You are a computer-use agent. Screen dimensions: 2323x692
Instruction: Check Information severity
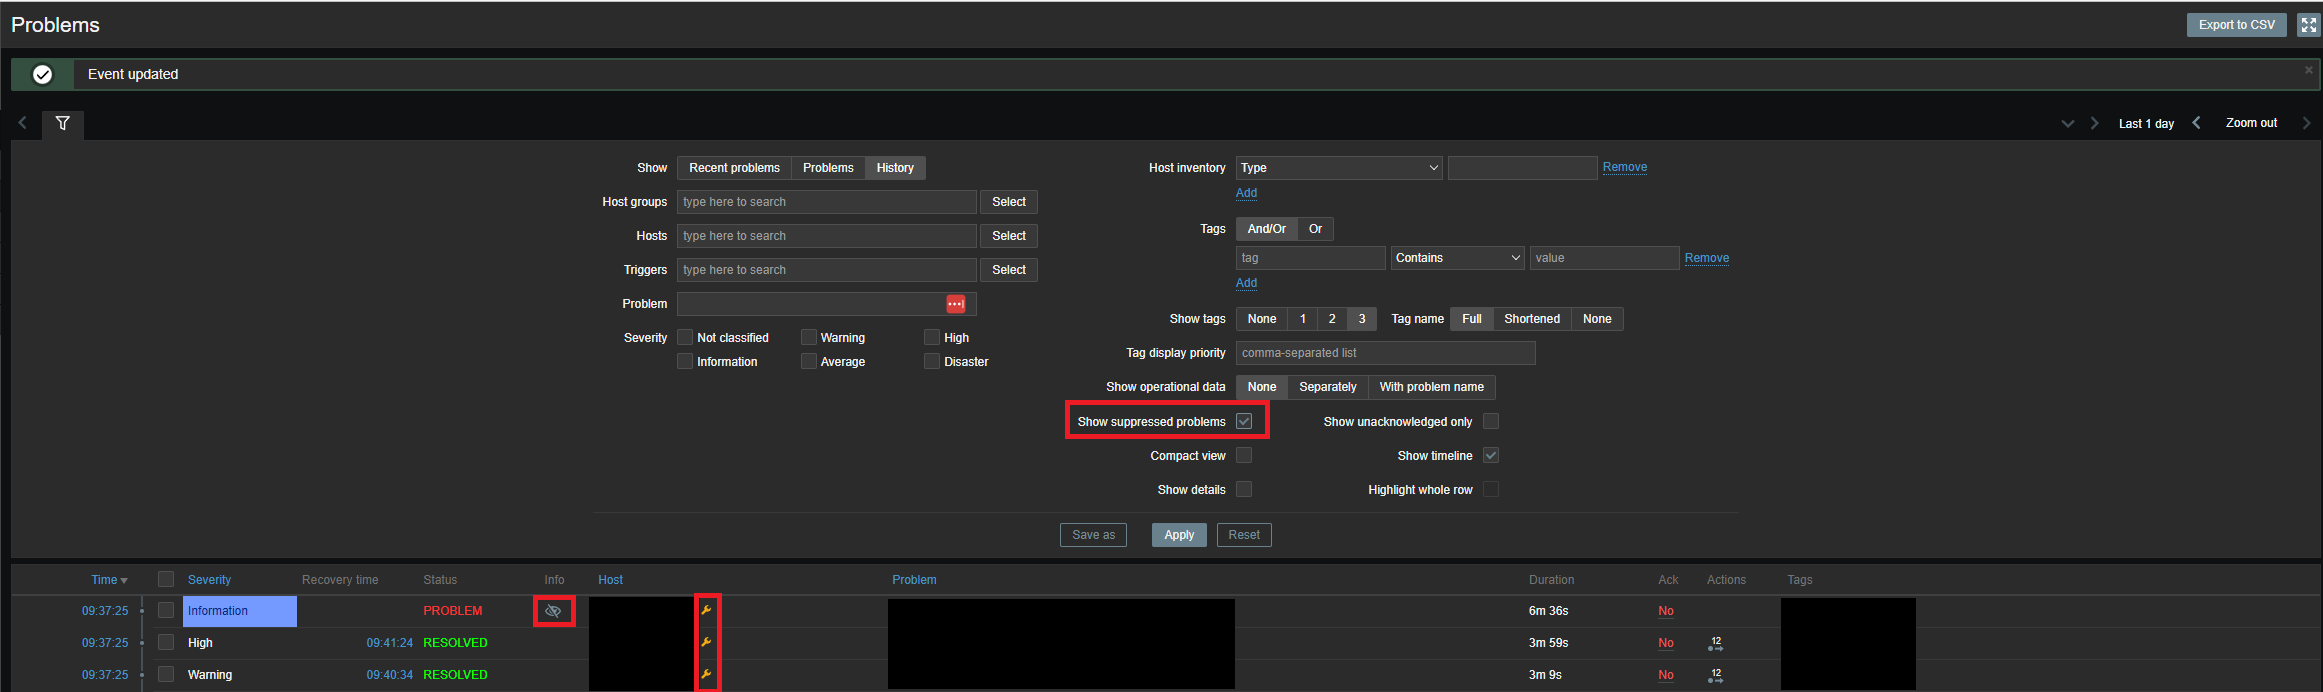[685, 361]
